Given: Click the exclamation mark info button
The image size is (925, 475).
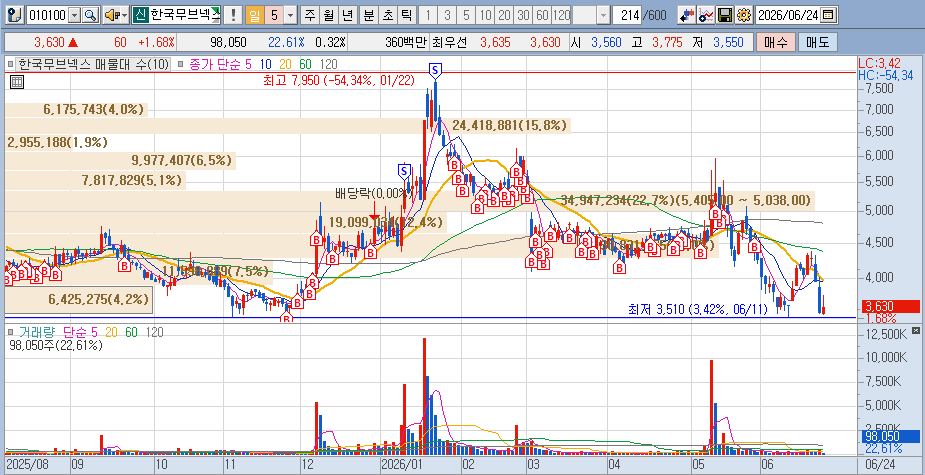Looking at the screenshot, I should pos(234,15).
